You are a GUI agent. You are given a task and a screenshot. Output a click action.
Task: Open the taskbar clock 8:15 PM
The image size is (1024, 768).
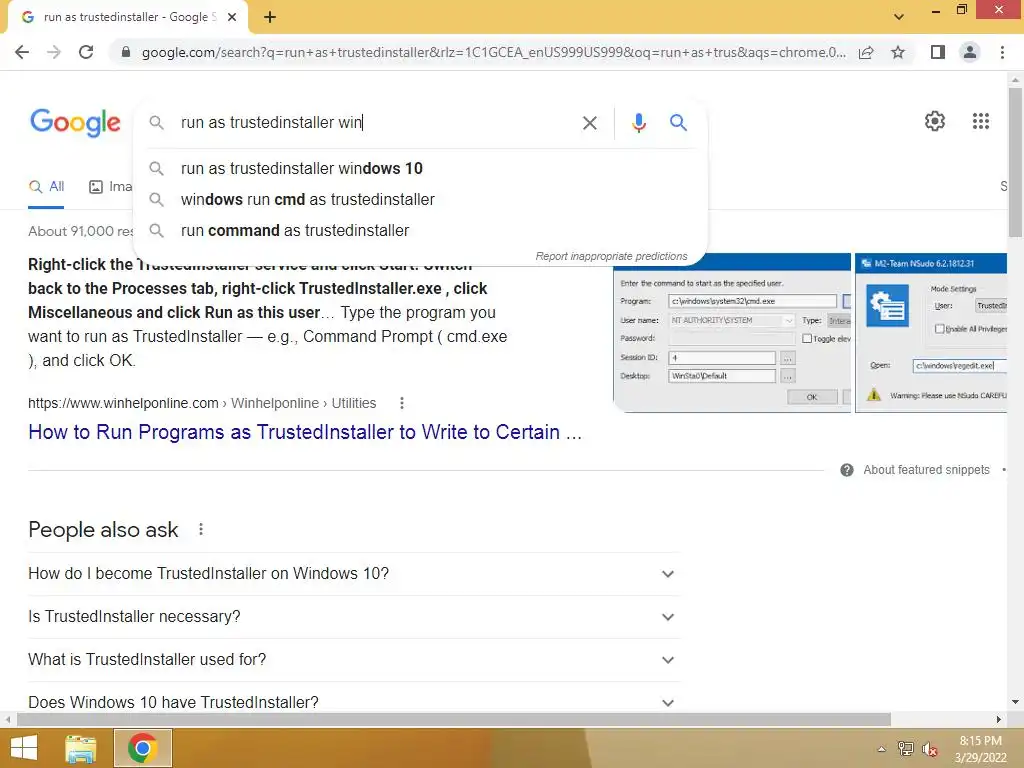(x=980, y=749)
